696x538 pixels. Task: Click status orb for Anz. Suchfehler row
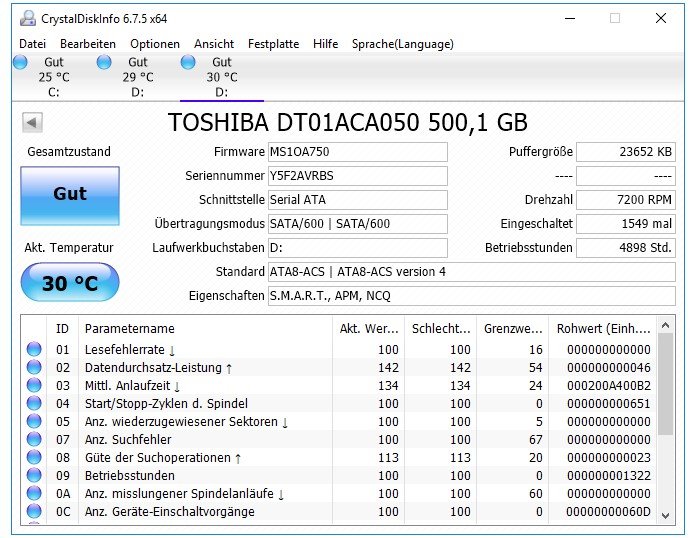point(34,439)
